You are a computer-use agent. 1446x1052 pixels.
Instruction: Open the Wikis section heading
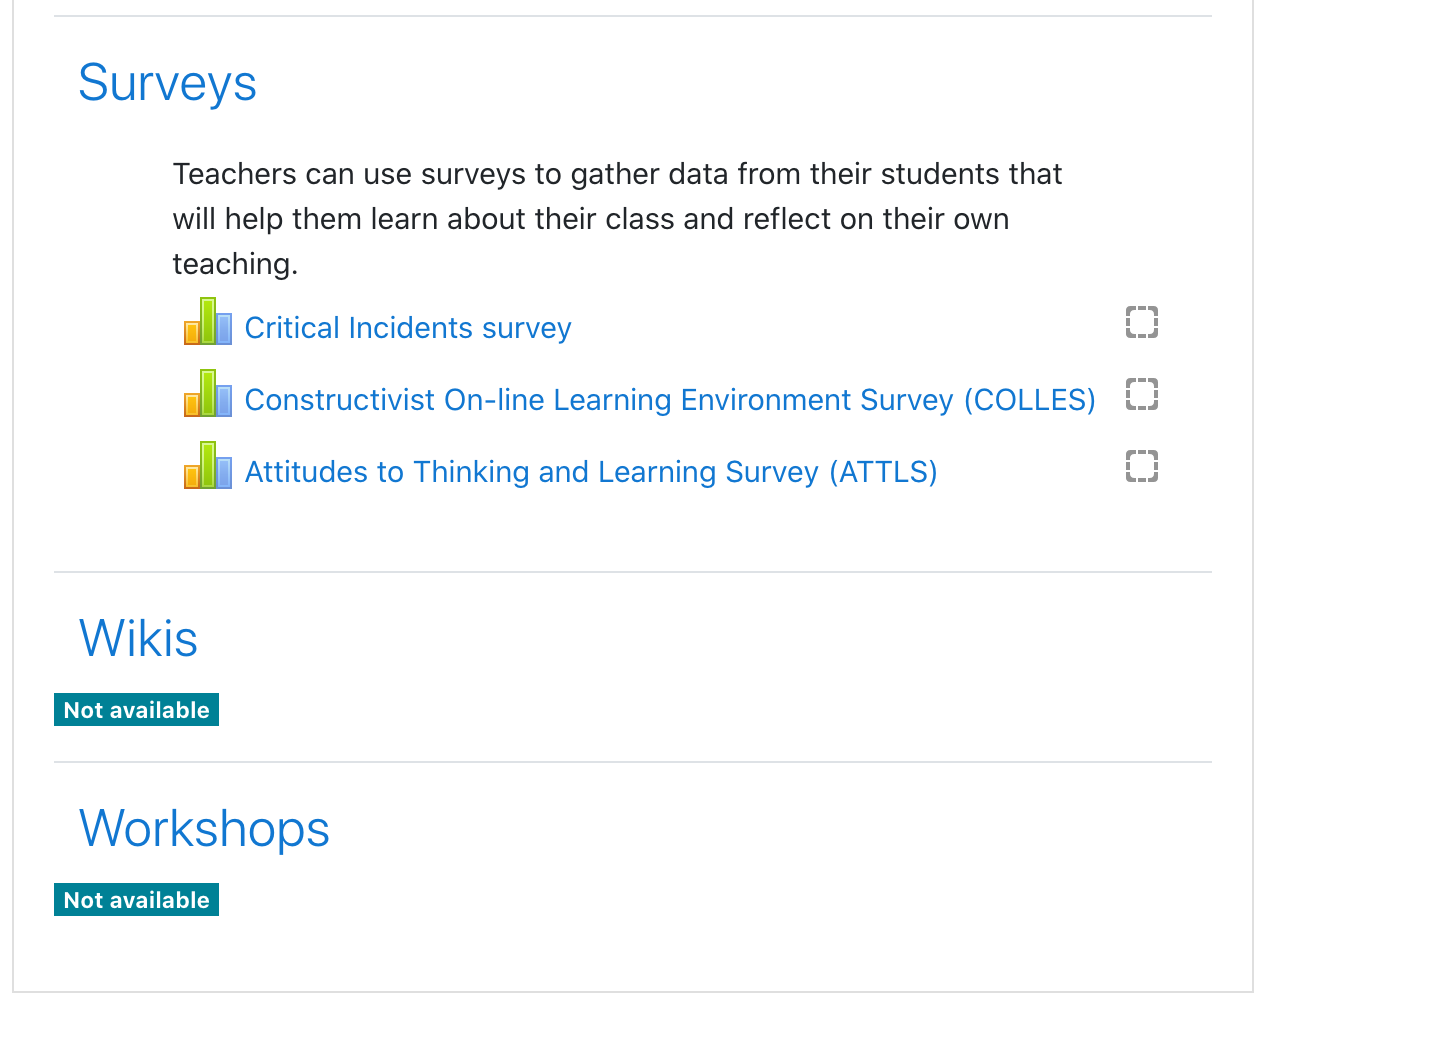tap(139, 638)
